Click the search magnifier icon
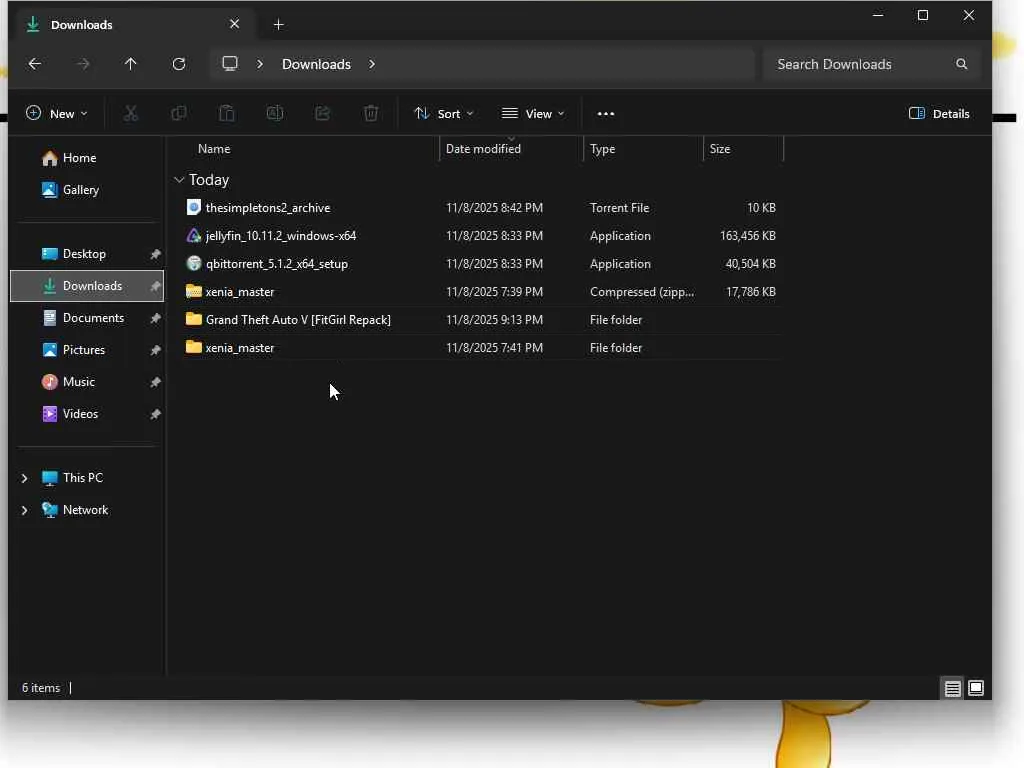The image size is (1024, 768). click(x=961, y=64)
